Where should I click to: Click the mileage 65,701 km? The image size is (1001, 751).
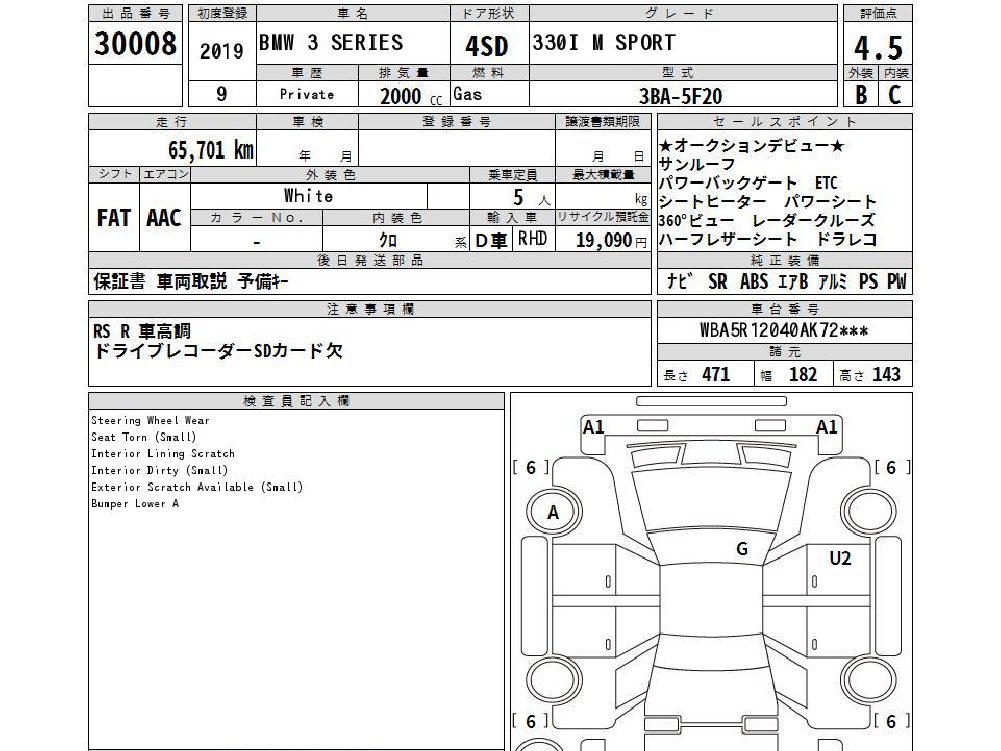coord(211,150)
